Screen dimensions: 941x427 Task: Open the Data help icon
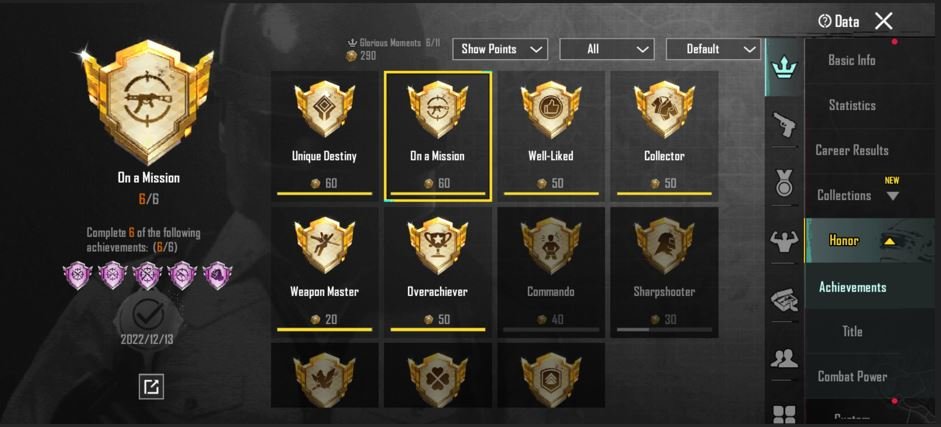point(825,22)
